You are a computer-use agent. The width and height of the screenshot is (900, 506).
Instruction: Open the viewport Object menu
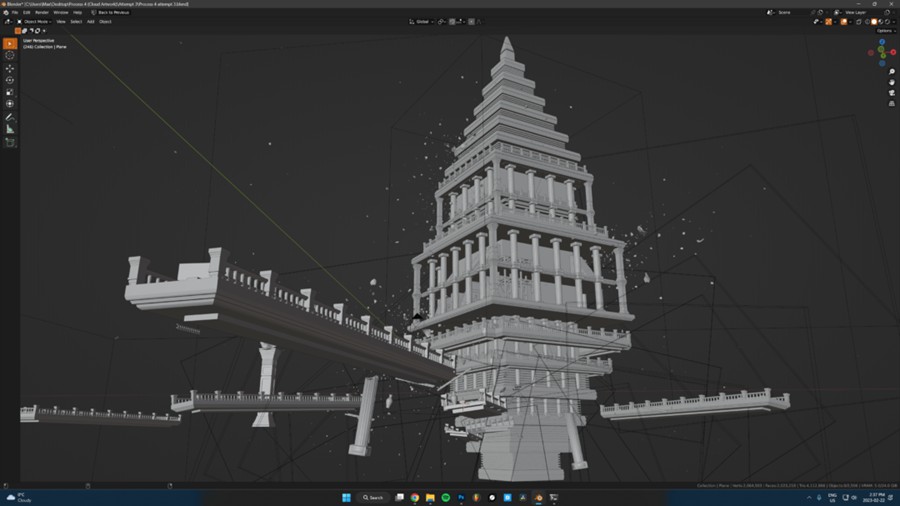coord(105,22)
